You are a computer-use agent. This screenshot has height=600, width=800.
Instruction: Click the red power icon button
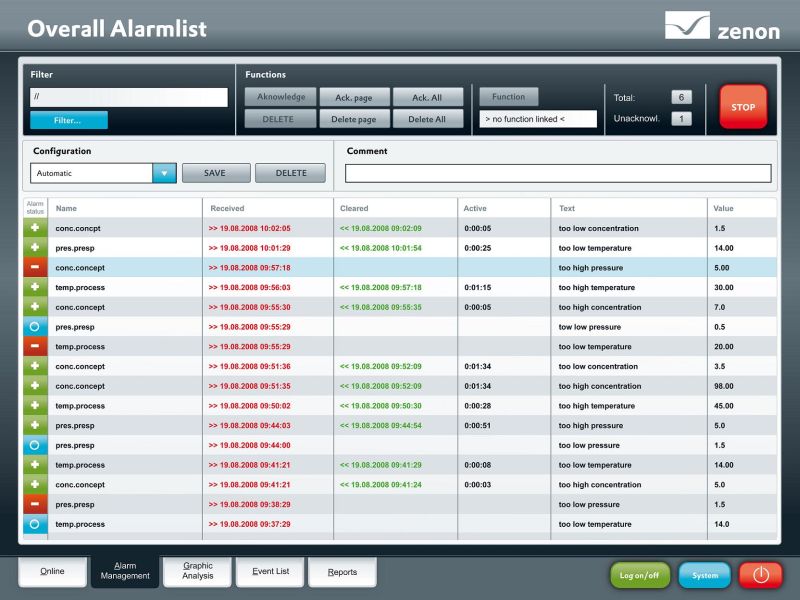pyautogui.click(x=761, y=575)
